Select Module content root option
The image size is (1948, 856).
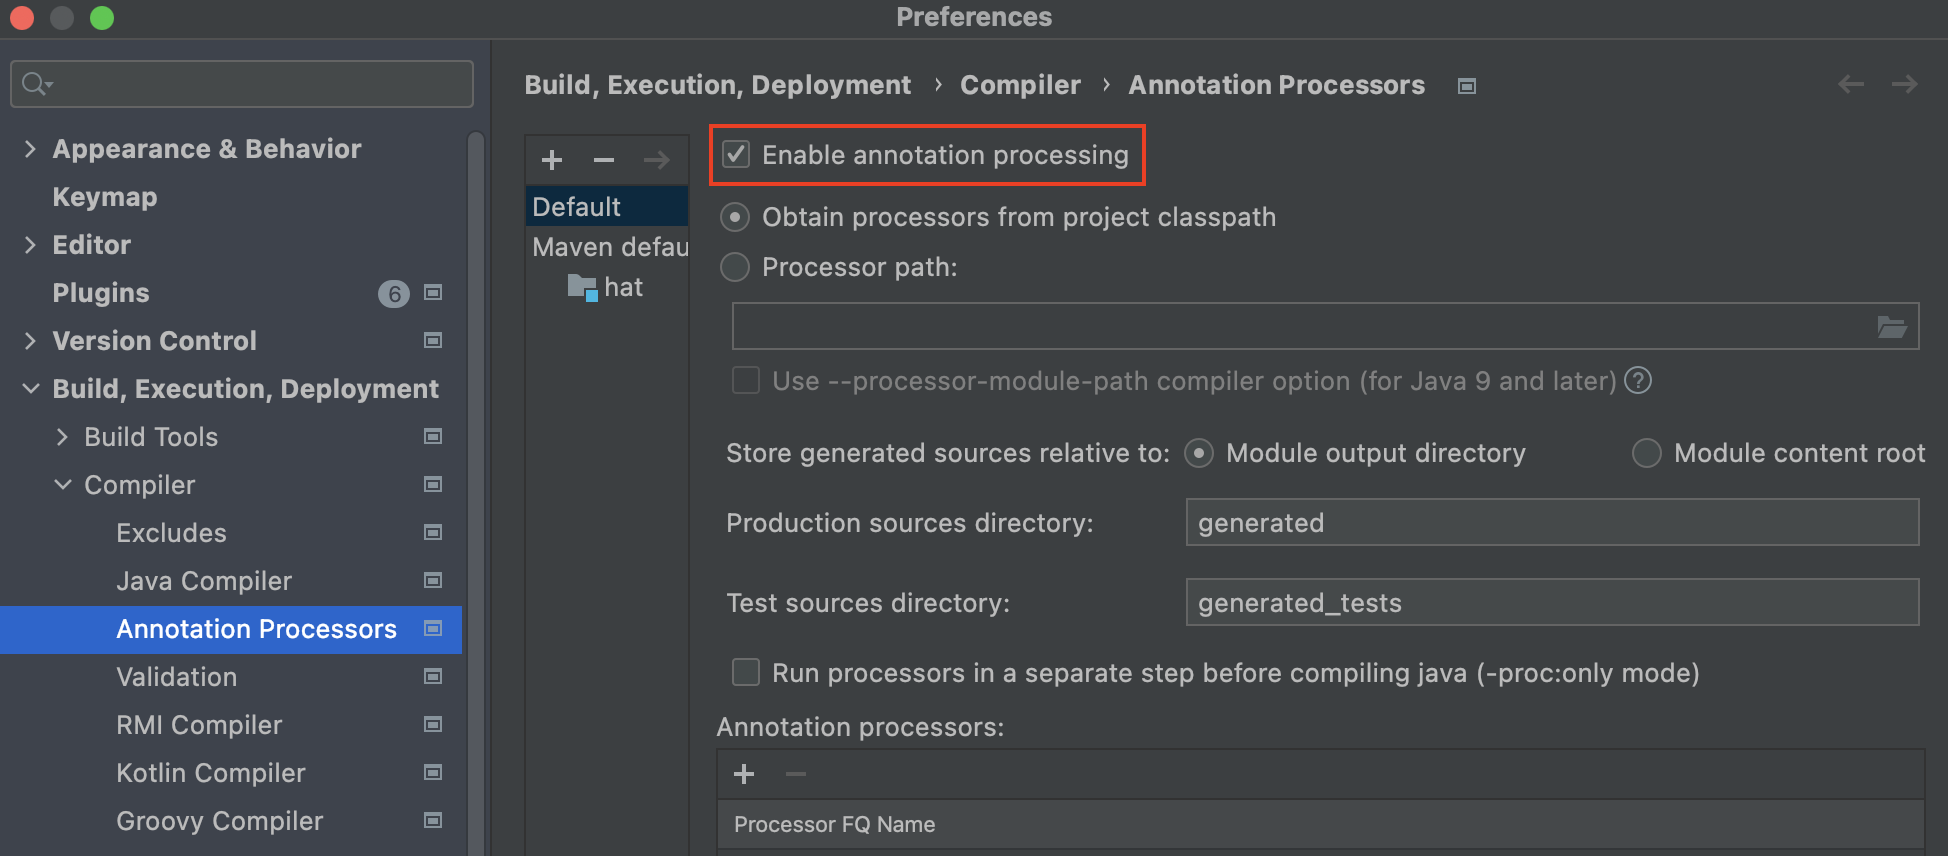(x=1647, y=453)
